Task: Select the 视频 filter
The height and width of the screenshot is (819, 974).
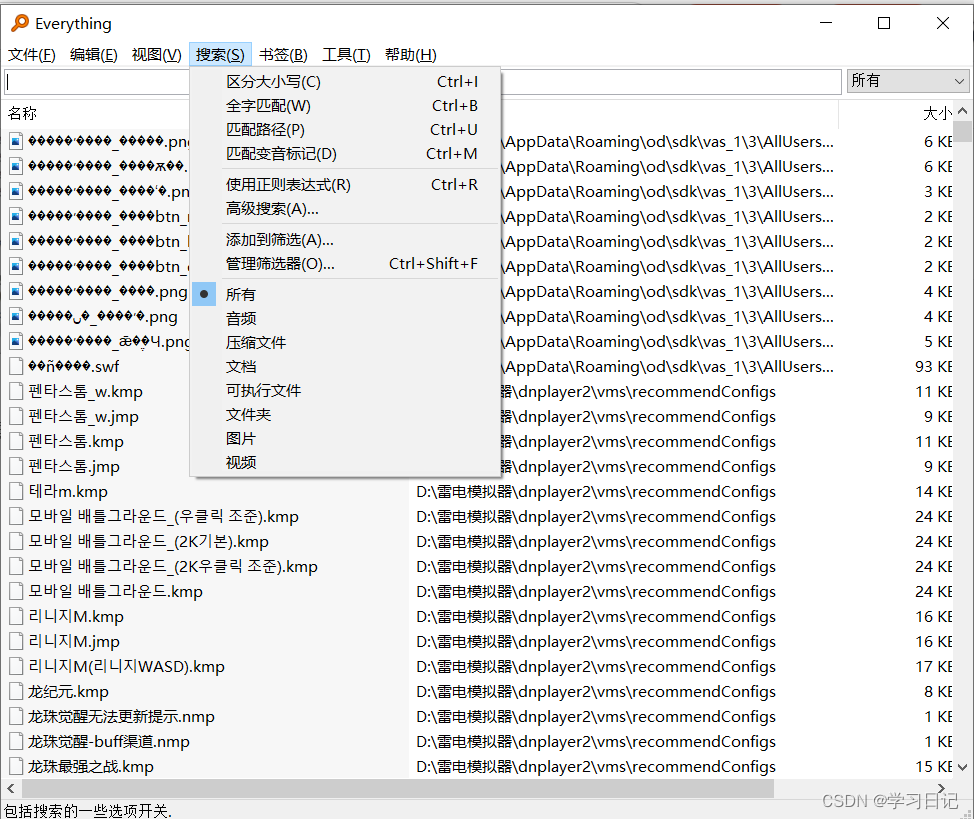Action: click(345, 462)
